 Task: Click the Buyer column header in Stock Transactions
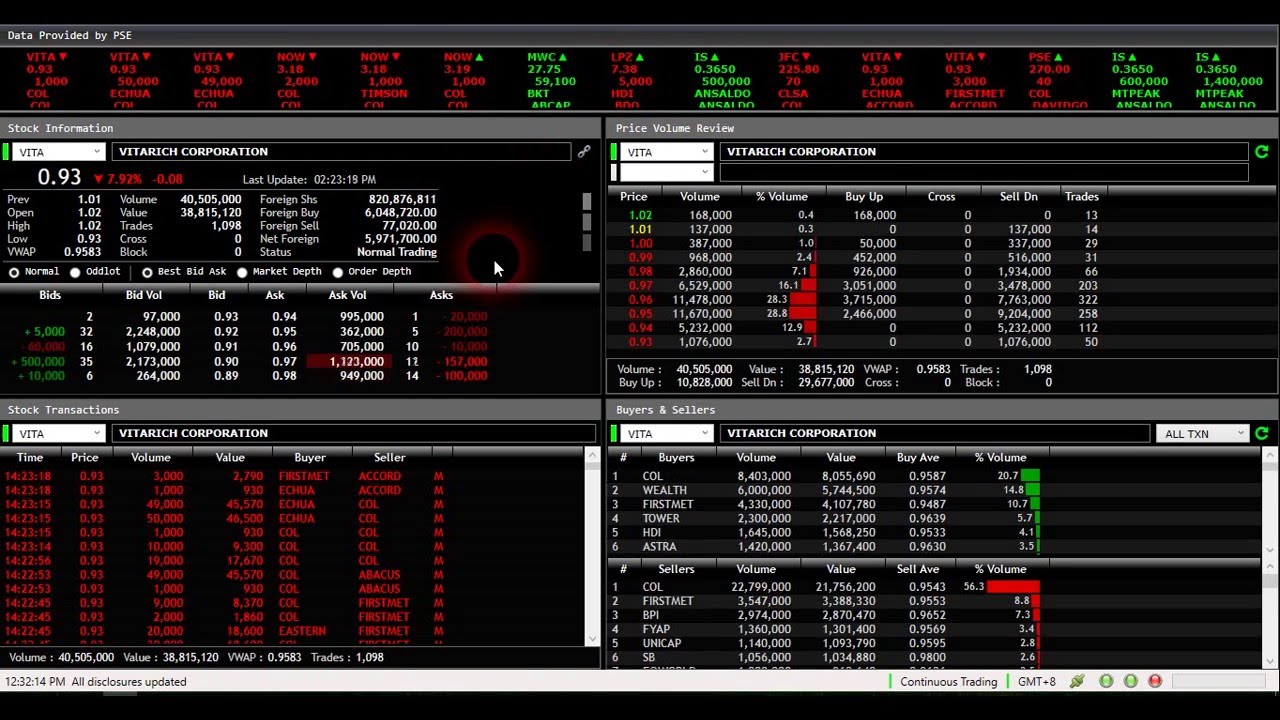pyautogui.click(x=310, y=458)
